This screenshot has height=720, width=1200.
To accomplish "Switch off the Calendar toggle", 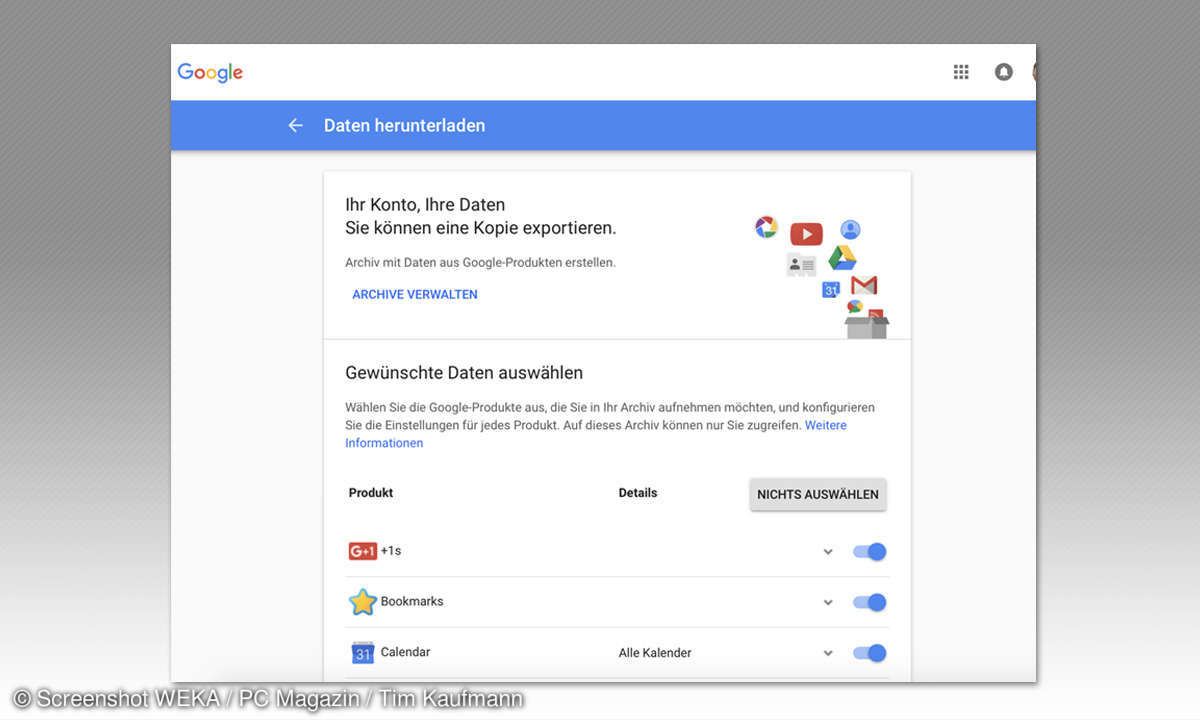I will (869, 653).
